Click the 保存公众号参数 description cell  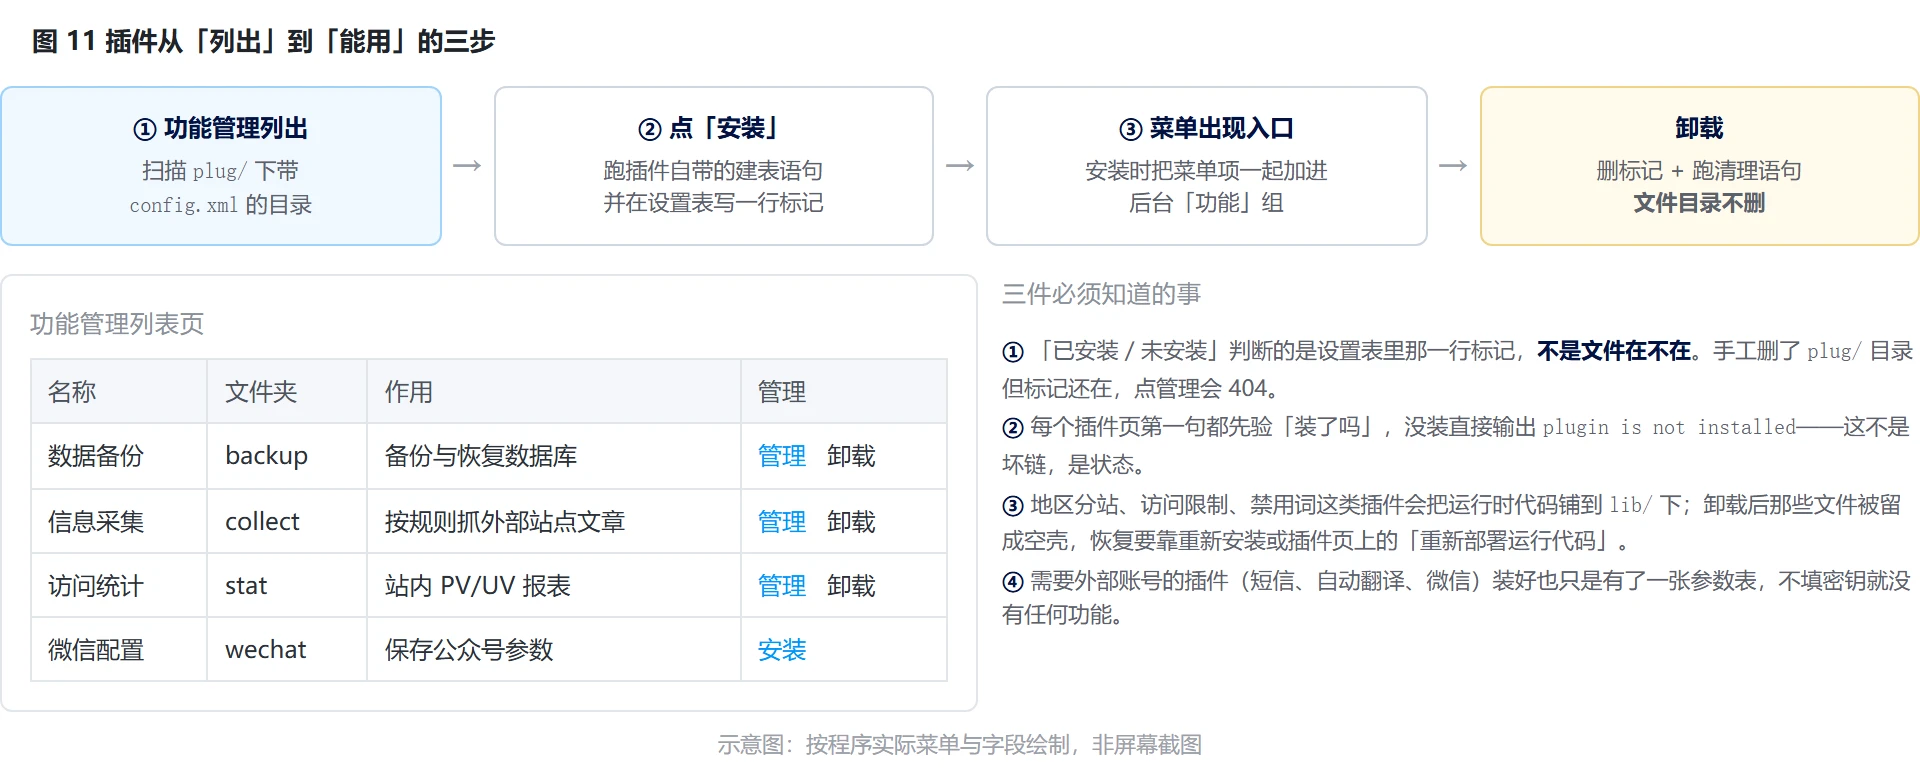click(x=554, y=650)
